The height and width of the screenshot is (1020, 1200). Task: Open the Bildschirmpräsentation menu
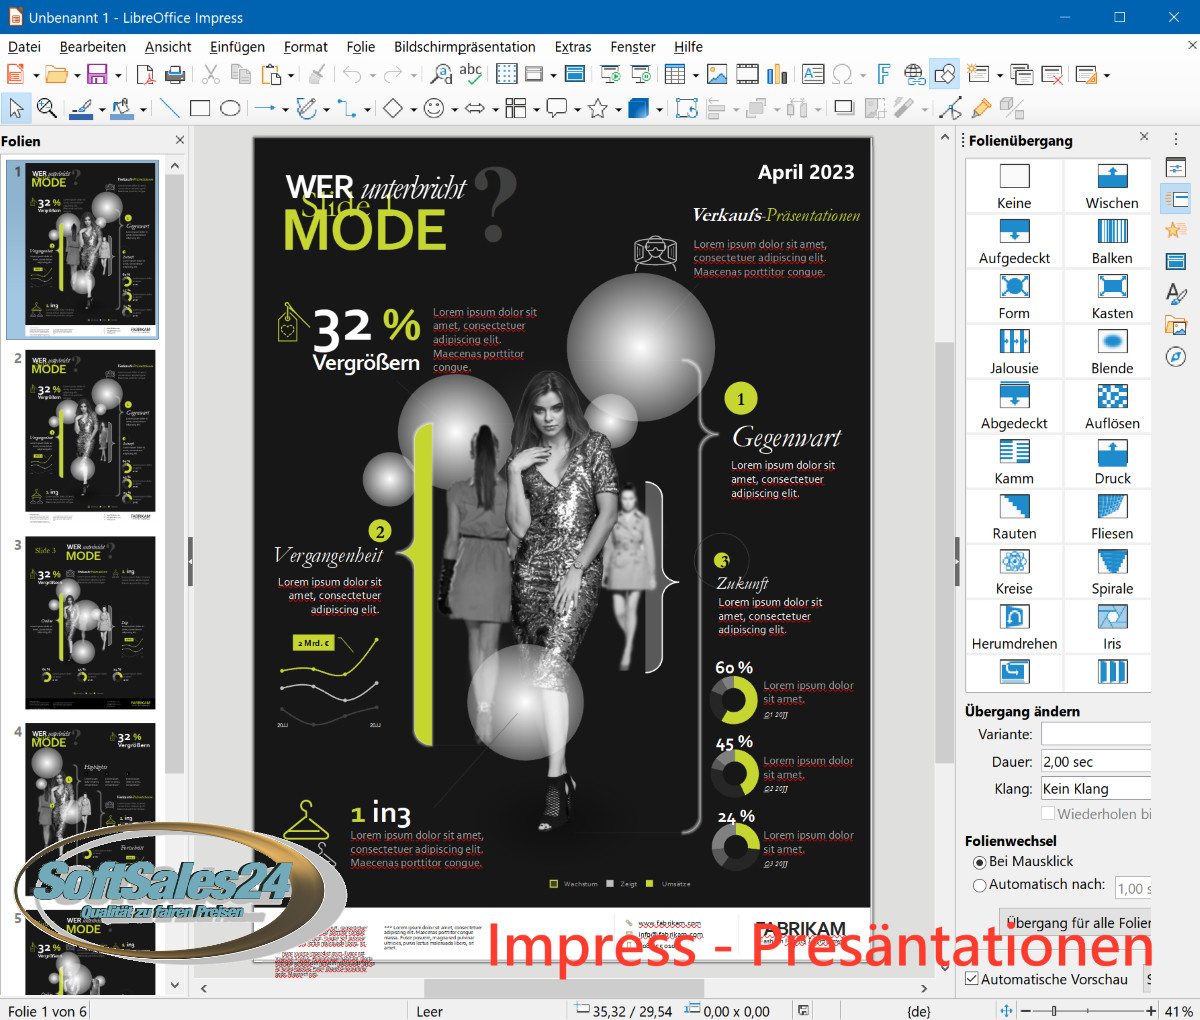pyautogui.click(x=464, y=47)
